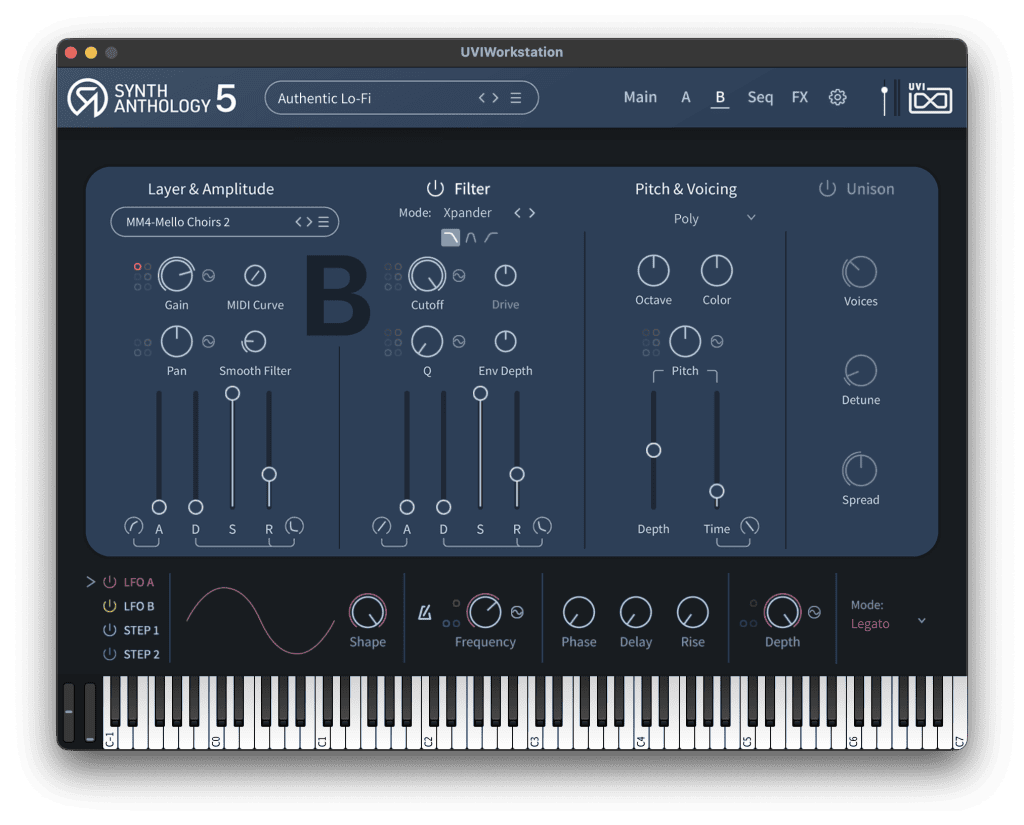Open the MM4-Mello Choirs 2 list icon
This screenshot has height=825, width=1024.
click(x=323, y=222)
